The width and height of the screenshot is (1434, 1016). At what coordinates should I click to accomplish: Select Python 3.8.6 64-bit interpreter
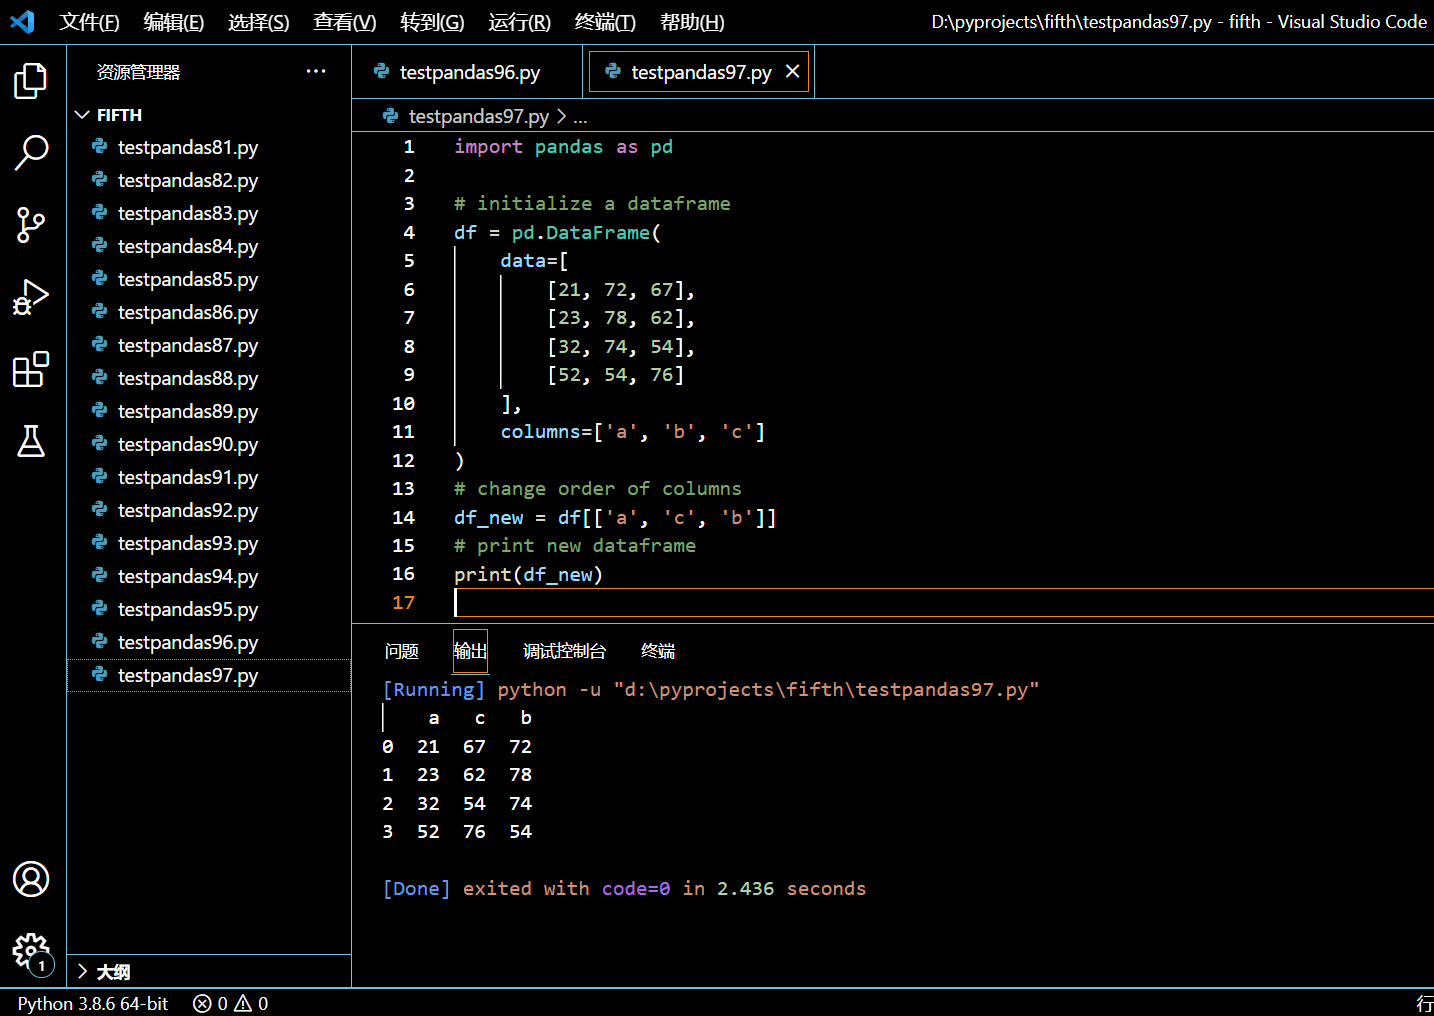(x=93, y=1003)
